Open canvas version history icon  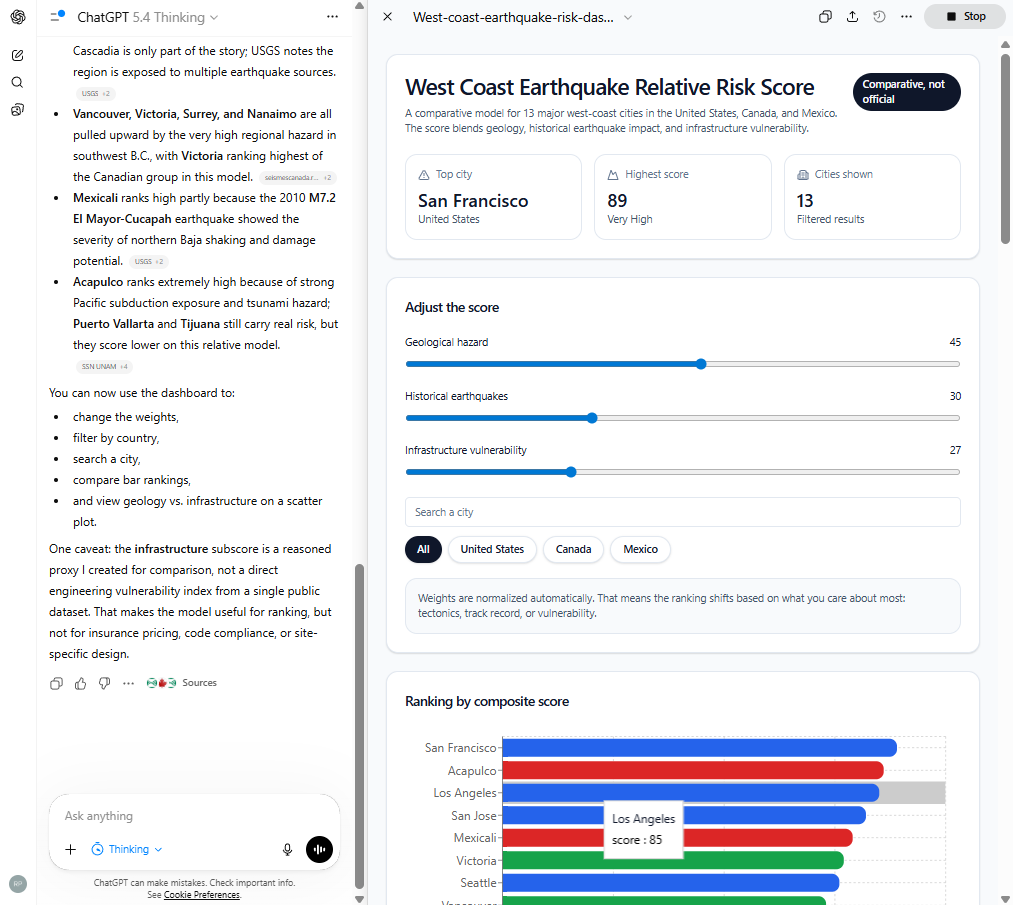pos(879,16)
